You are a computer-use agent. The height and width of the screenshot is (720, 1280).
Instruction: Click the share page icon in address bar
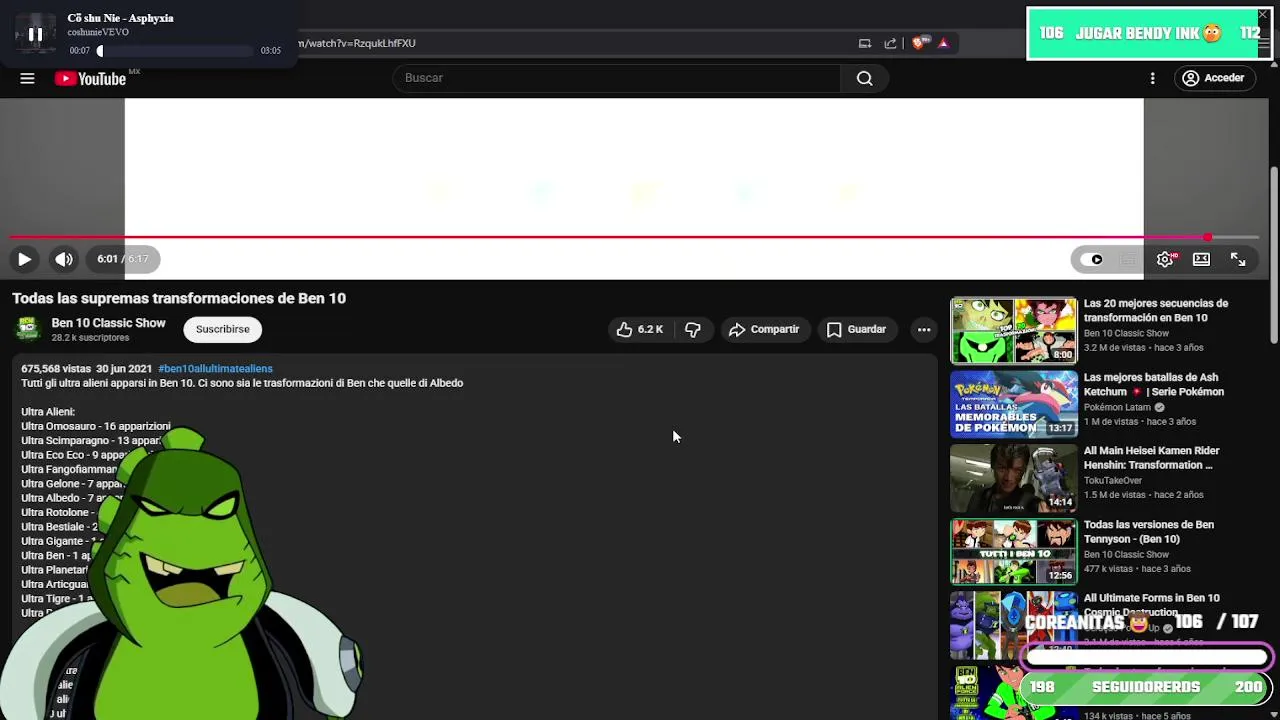point(890,43)
